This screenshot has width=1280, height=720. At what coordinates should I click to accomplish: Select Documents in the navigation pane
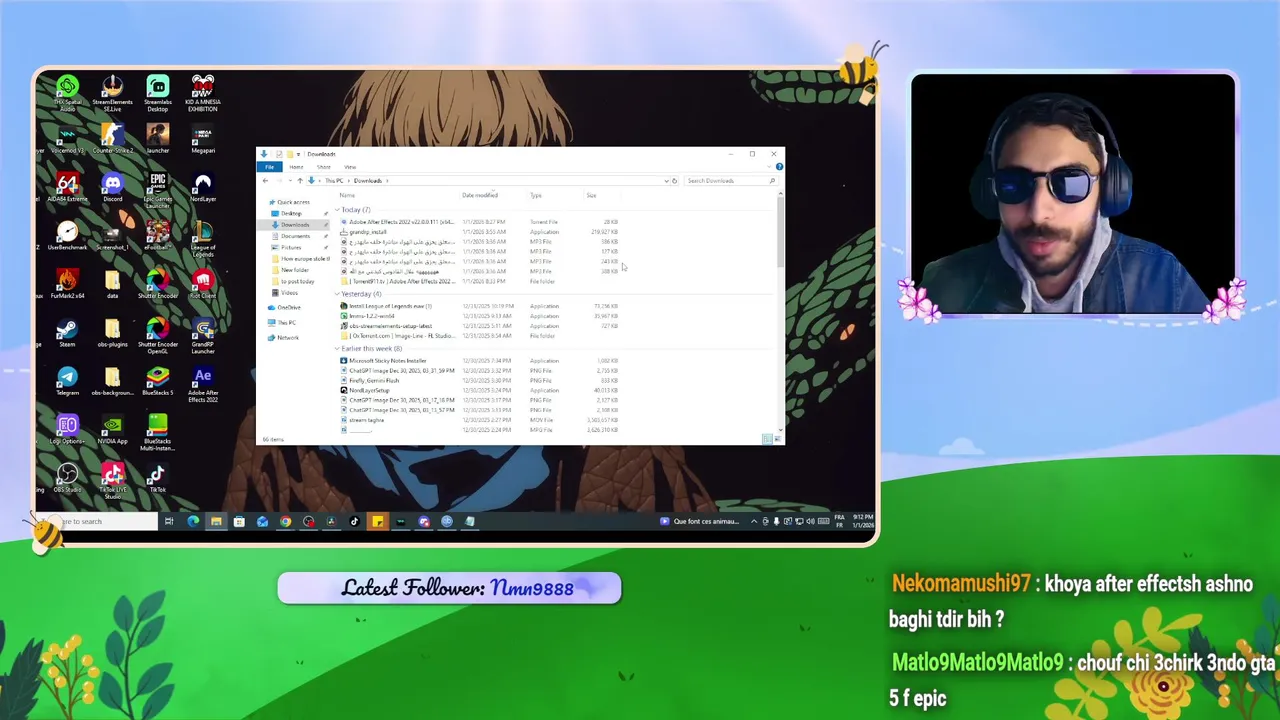pos(295,236)
